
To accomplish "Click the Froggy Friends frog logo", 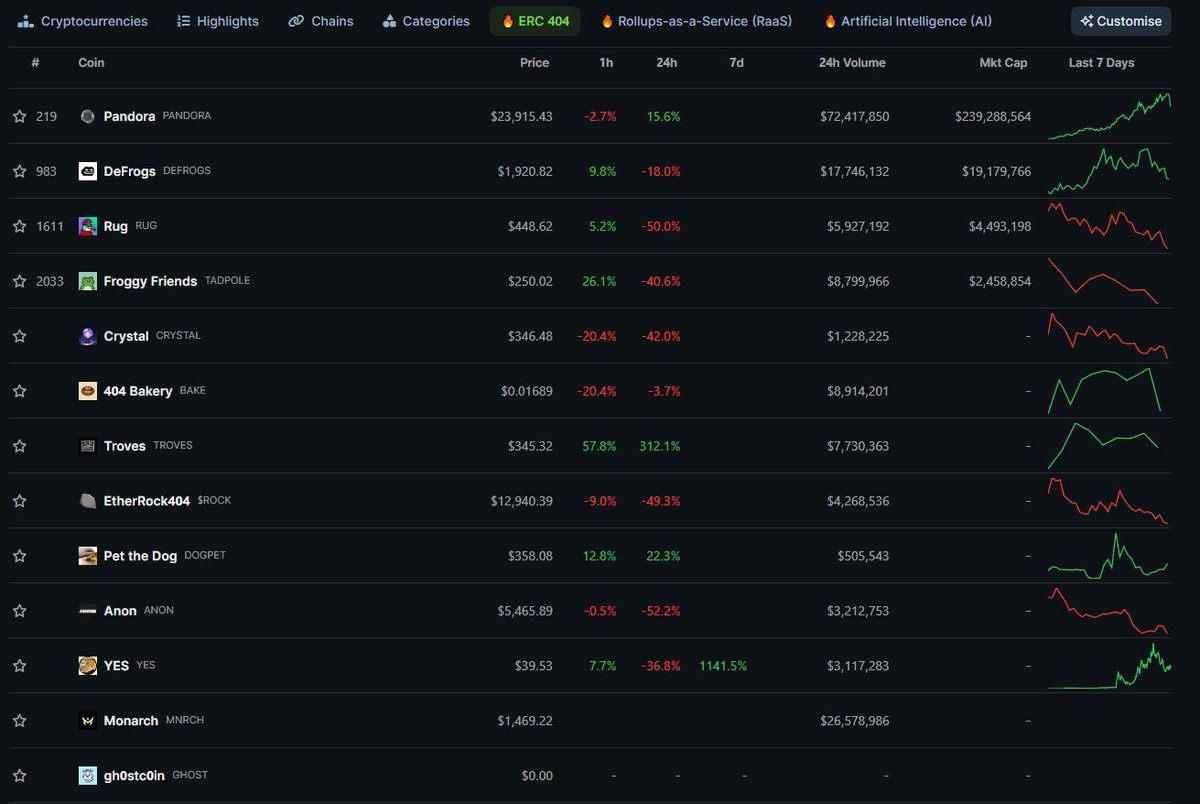I will [88, 281].
